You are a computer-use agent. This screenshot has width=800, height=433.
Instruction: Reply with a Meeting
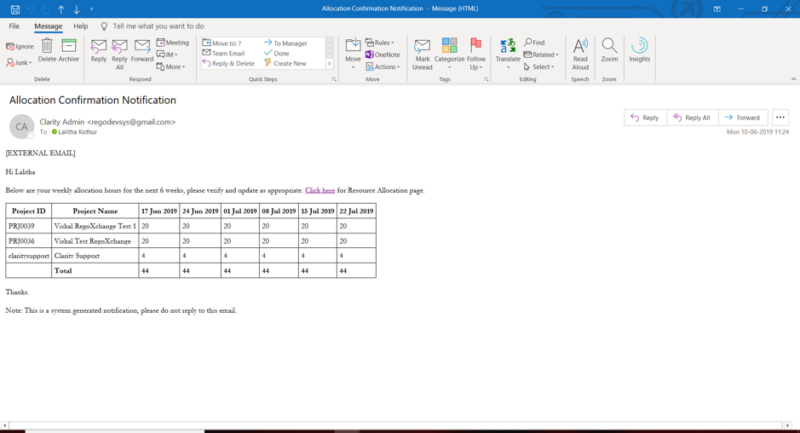[x=173, y=42]
